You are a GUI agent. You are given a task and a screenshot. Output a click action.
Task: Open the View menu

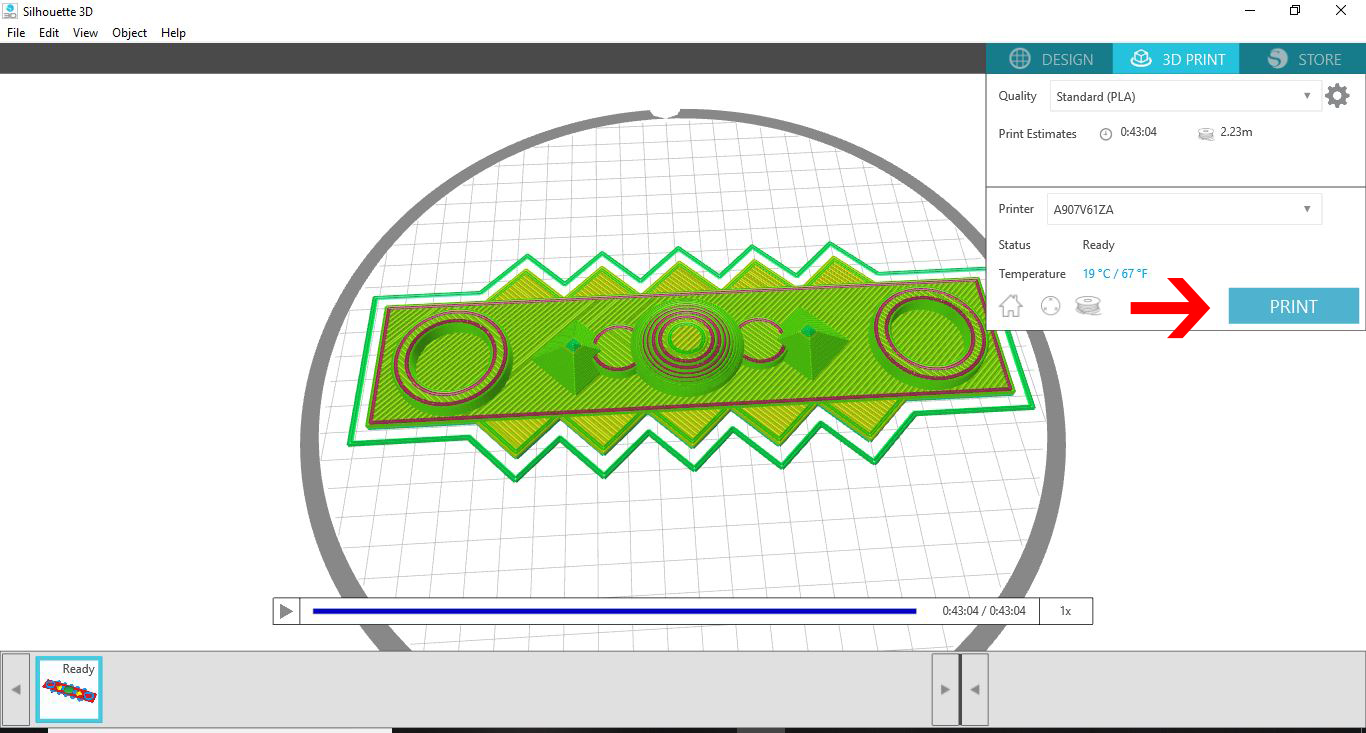point(86,33)
